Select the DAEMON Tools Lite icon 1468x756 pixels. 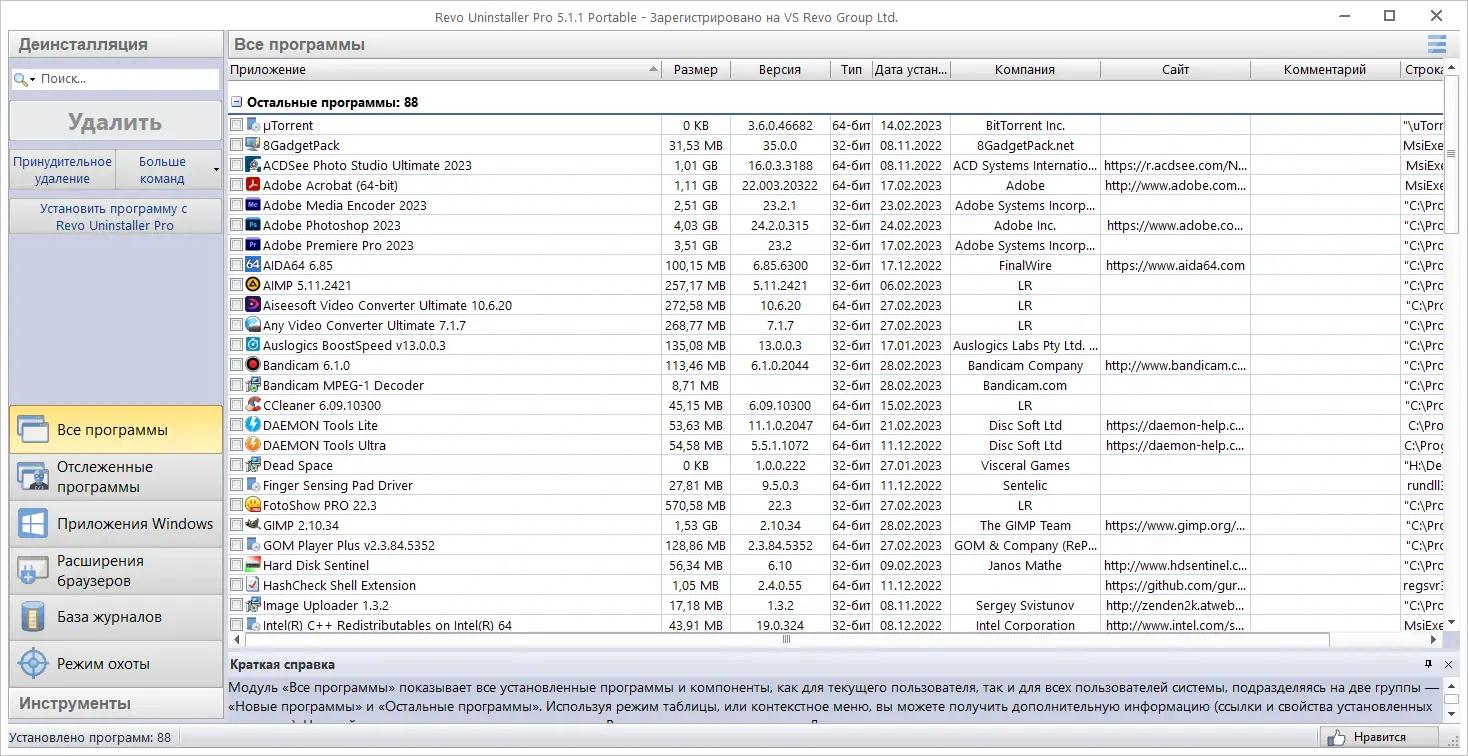point(253,425)
